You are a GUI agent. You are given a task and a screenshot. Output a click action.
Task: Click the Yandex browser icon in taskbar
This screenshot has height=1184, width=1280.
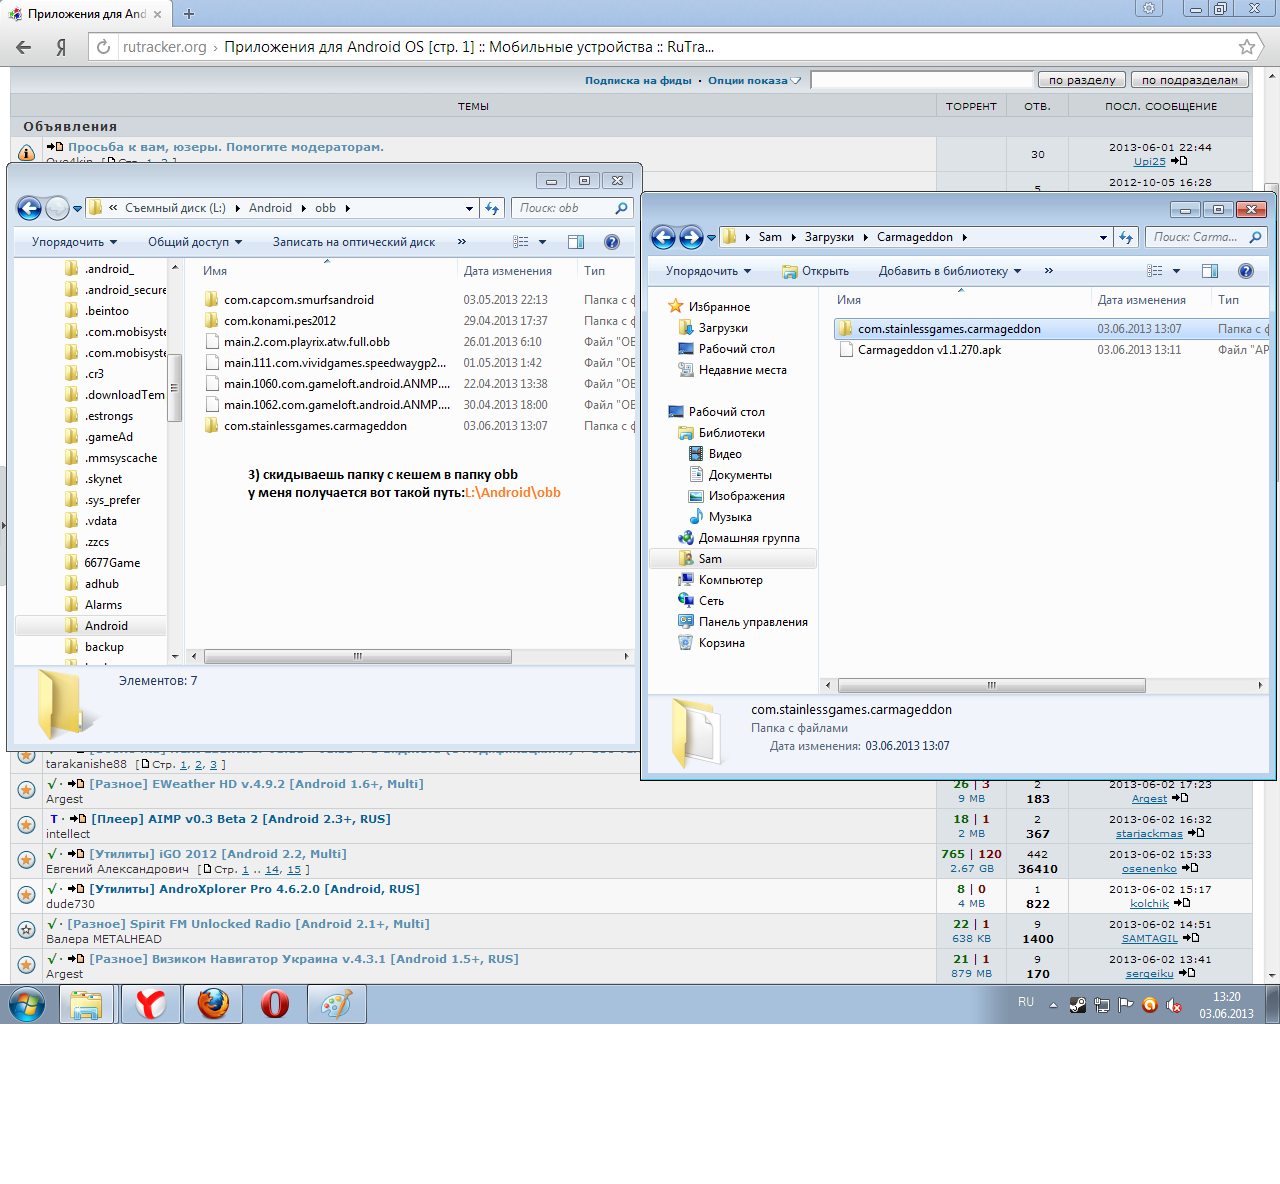pos(151,1004)
